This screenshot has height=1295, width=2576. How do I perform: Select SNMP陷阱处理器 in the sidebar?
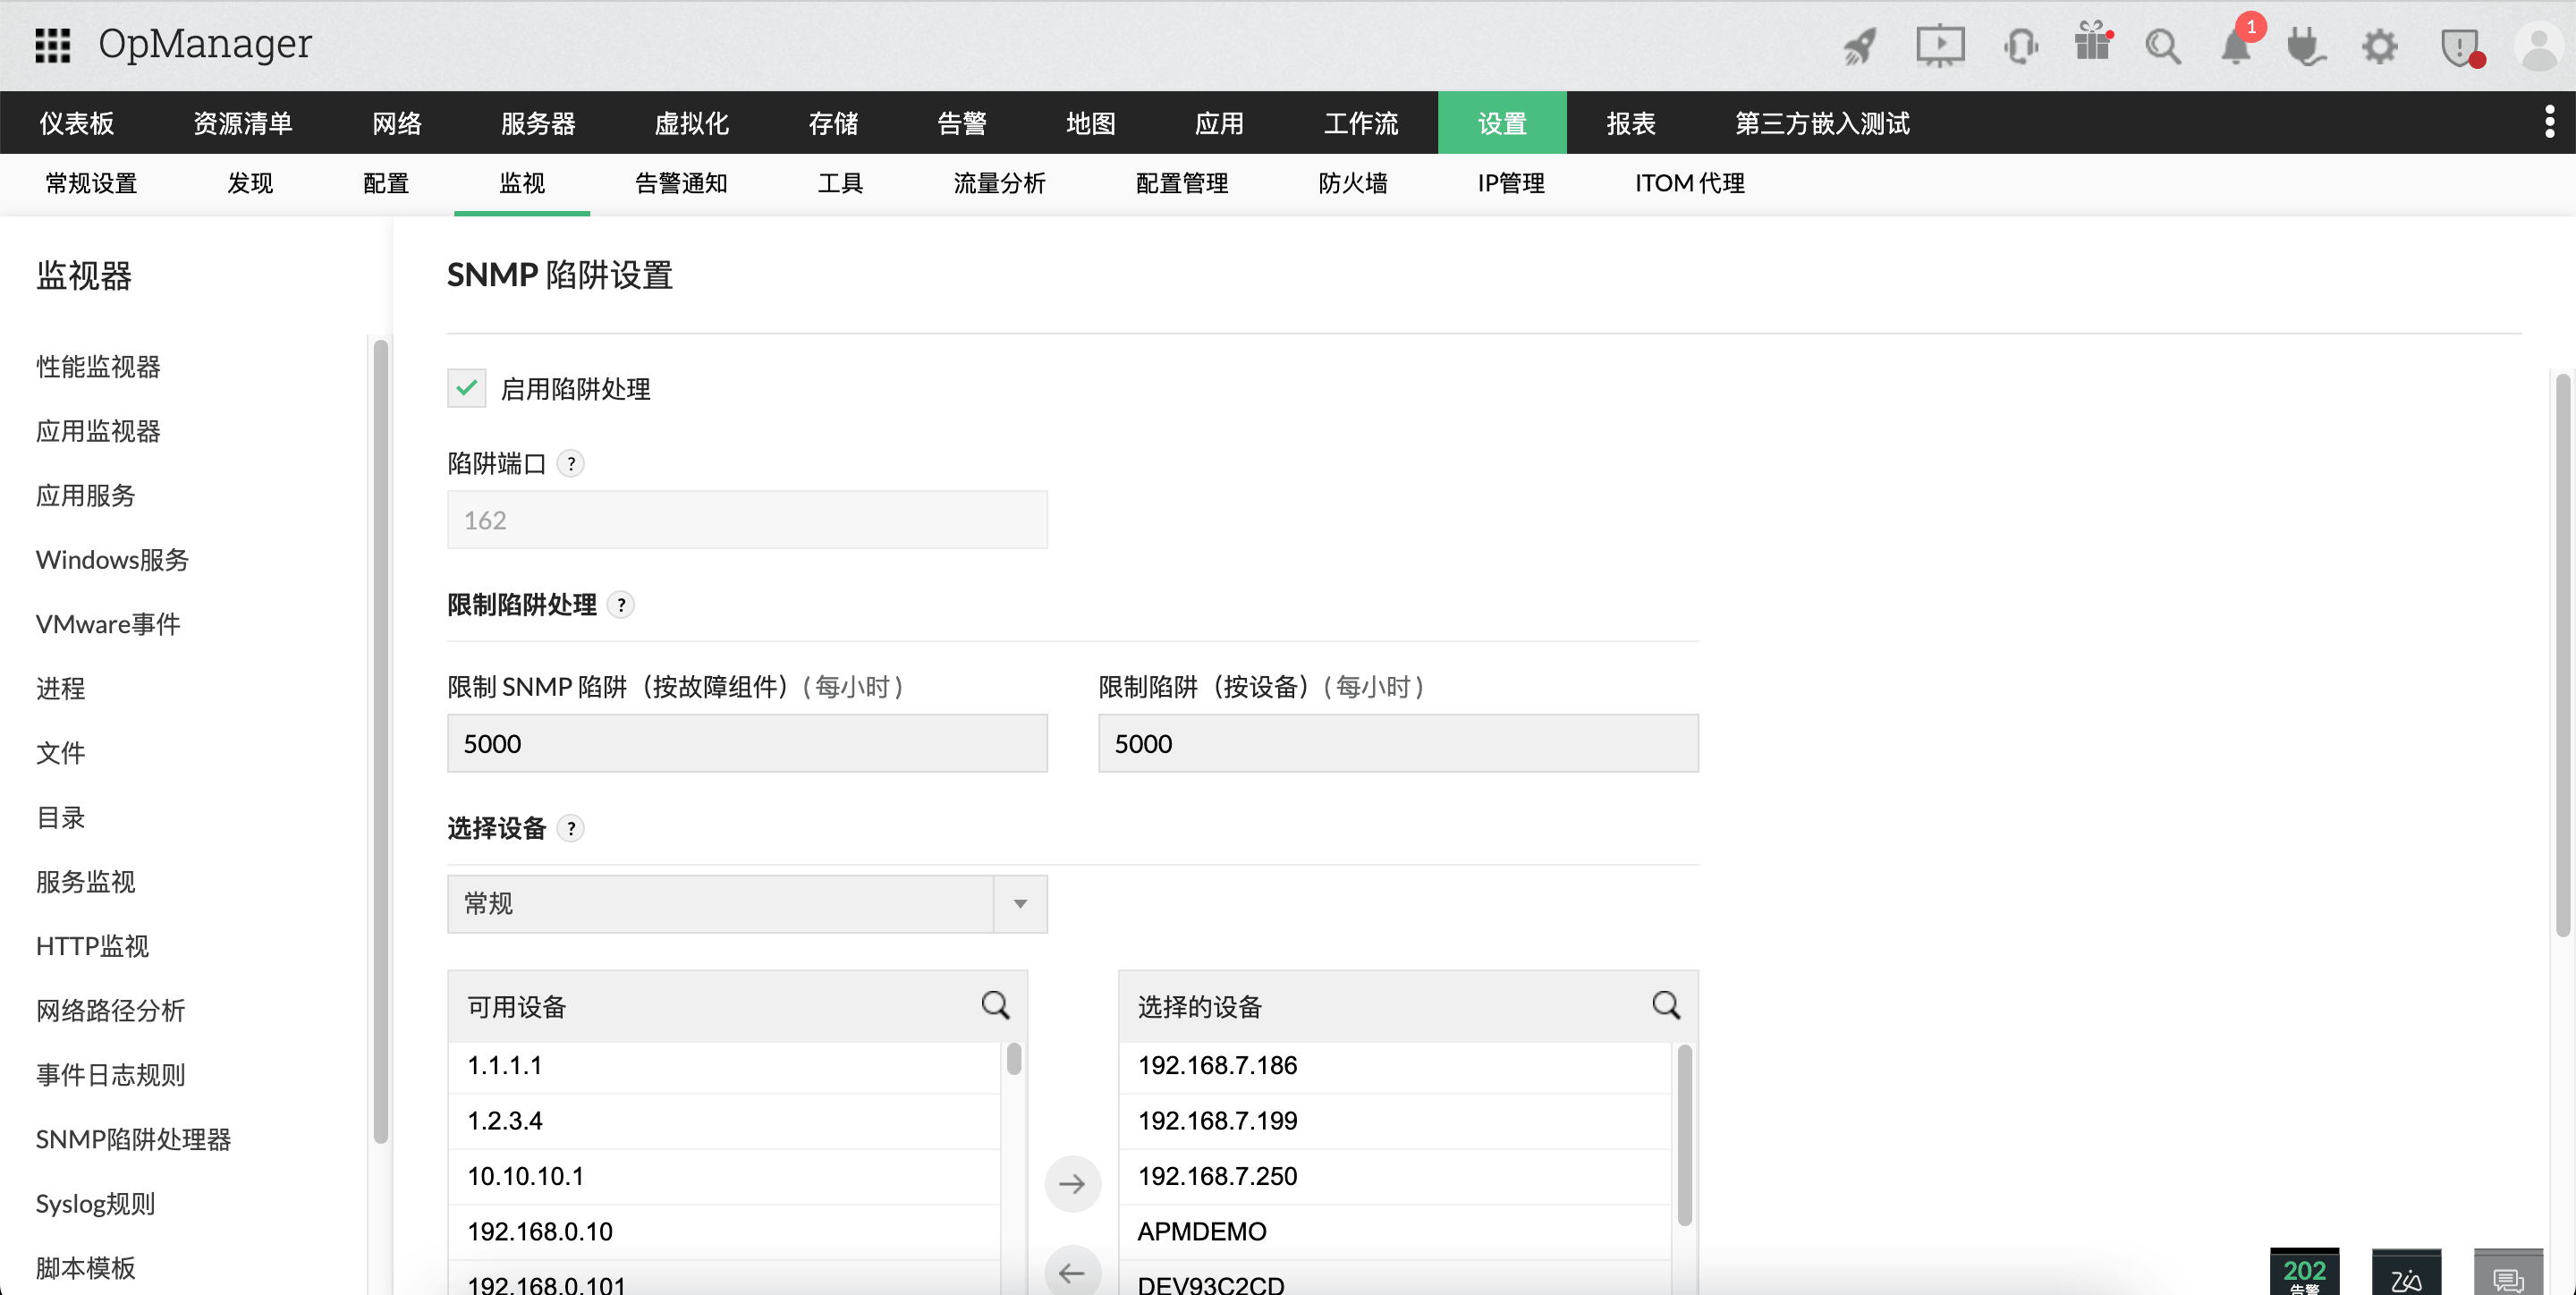point(134,1139)
